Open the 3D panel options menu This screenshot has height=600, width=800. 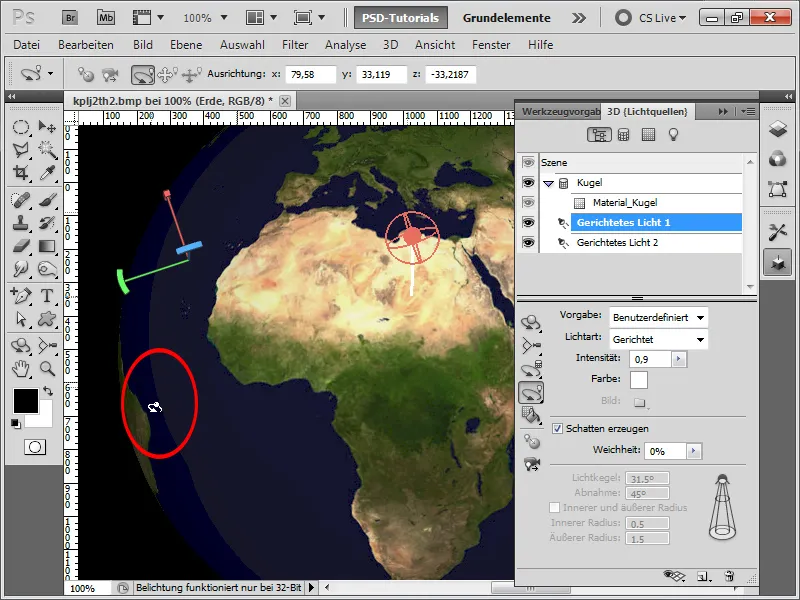click(x=748, y=111)
